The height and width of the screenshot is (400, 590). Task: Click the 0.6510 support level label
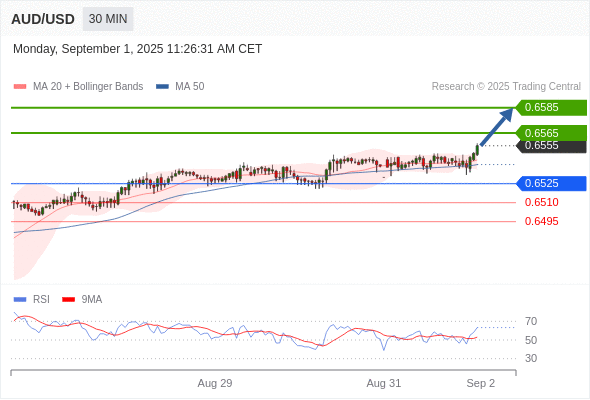click(541, 202)
